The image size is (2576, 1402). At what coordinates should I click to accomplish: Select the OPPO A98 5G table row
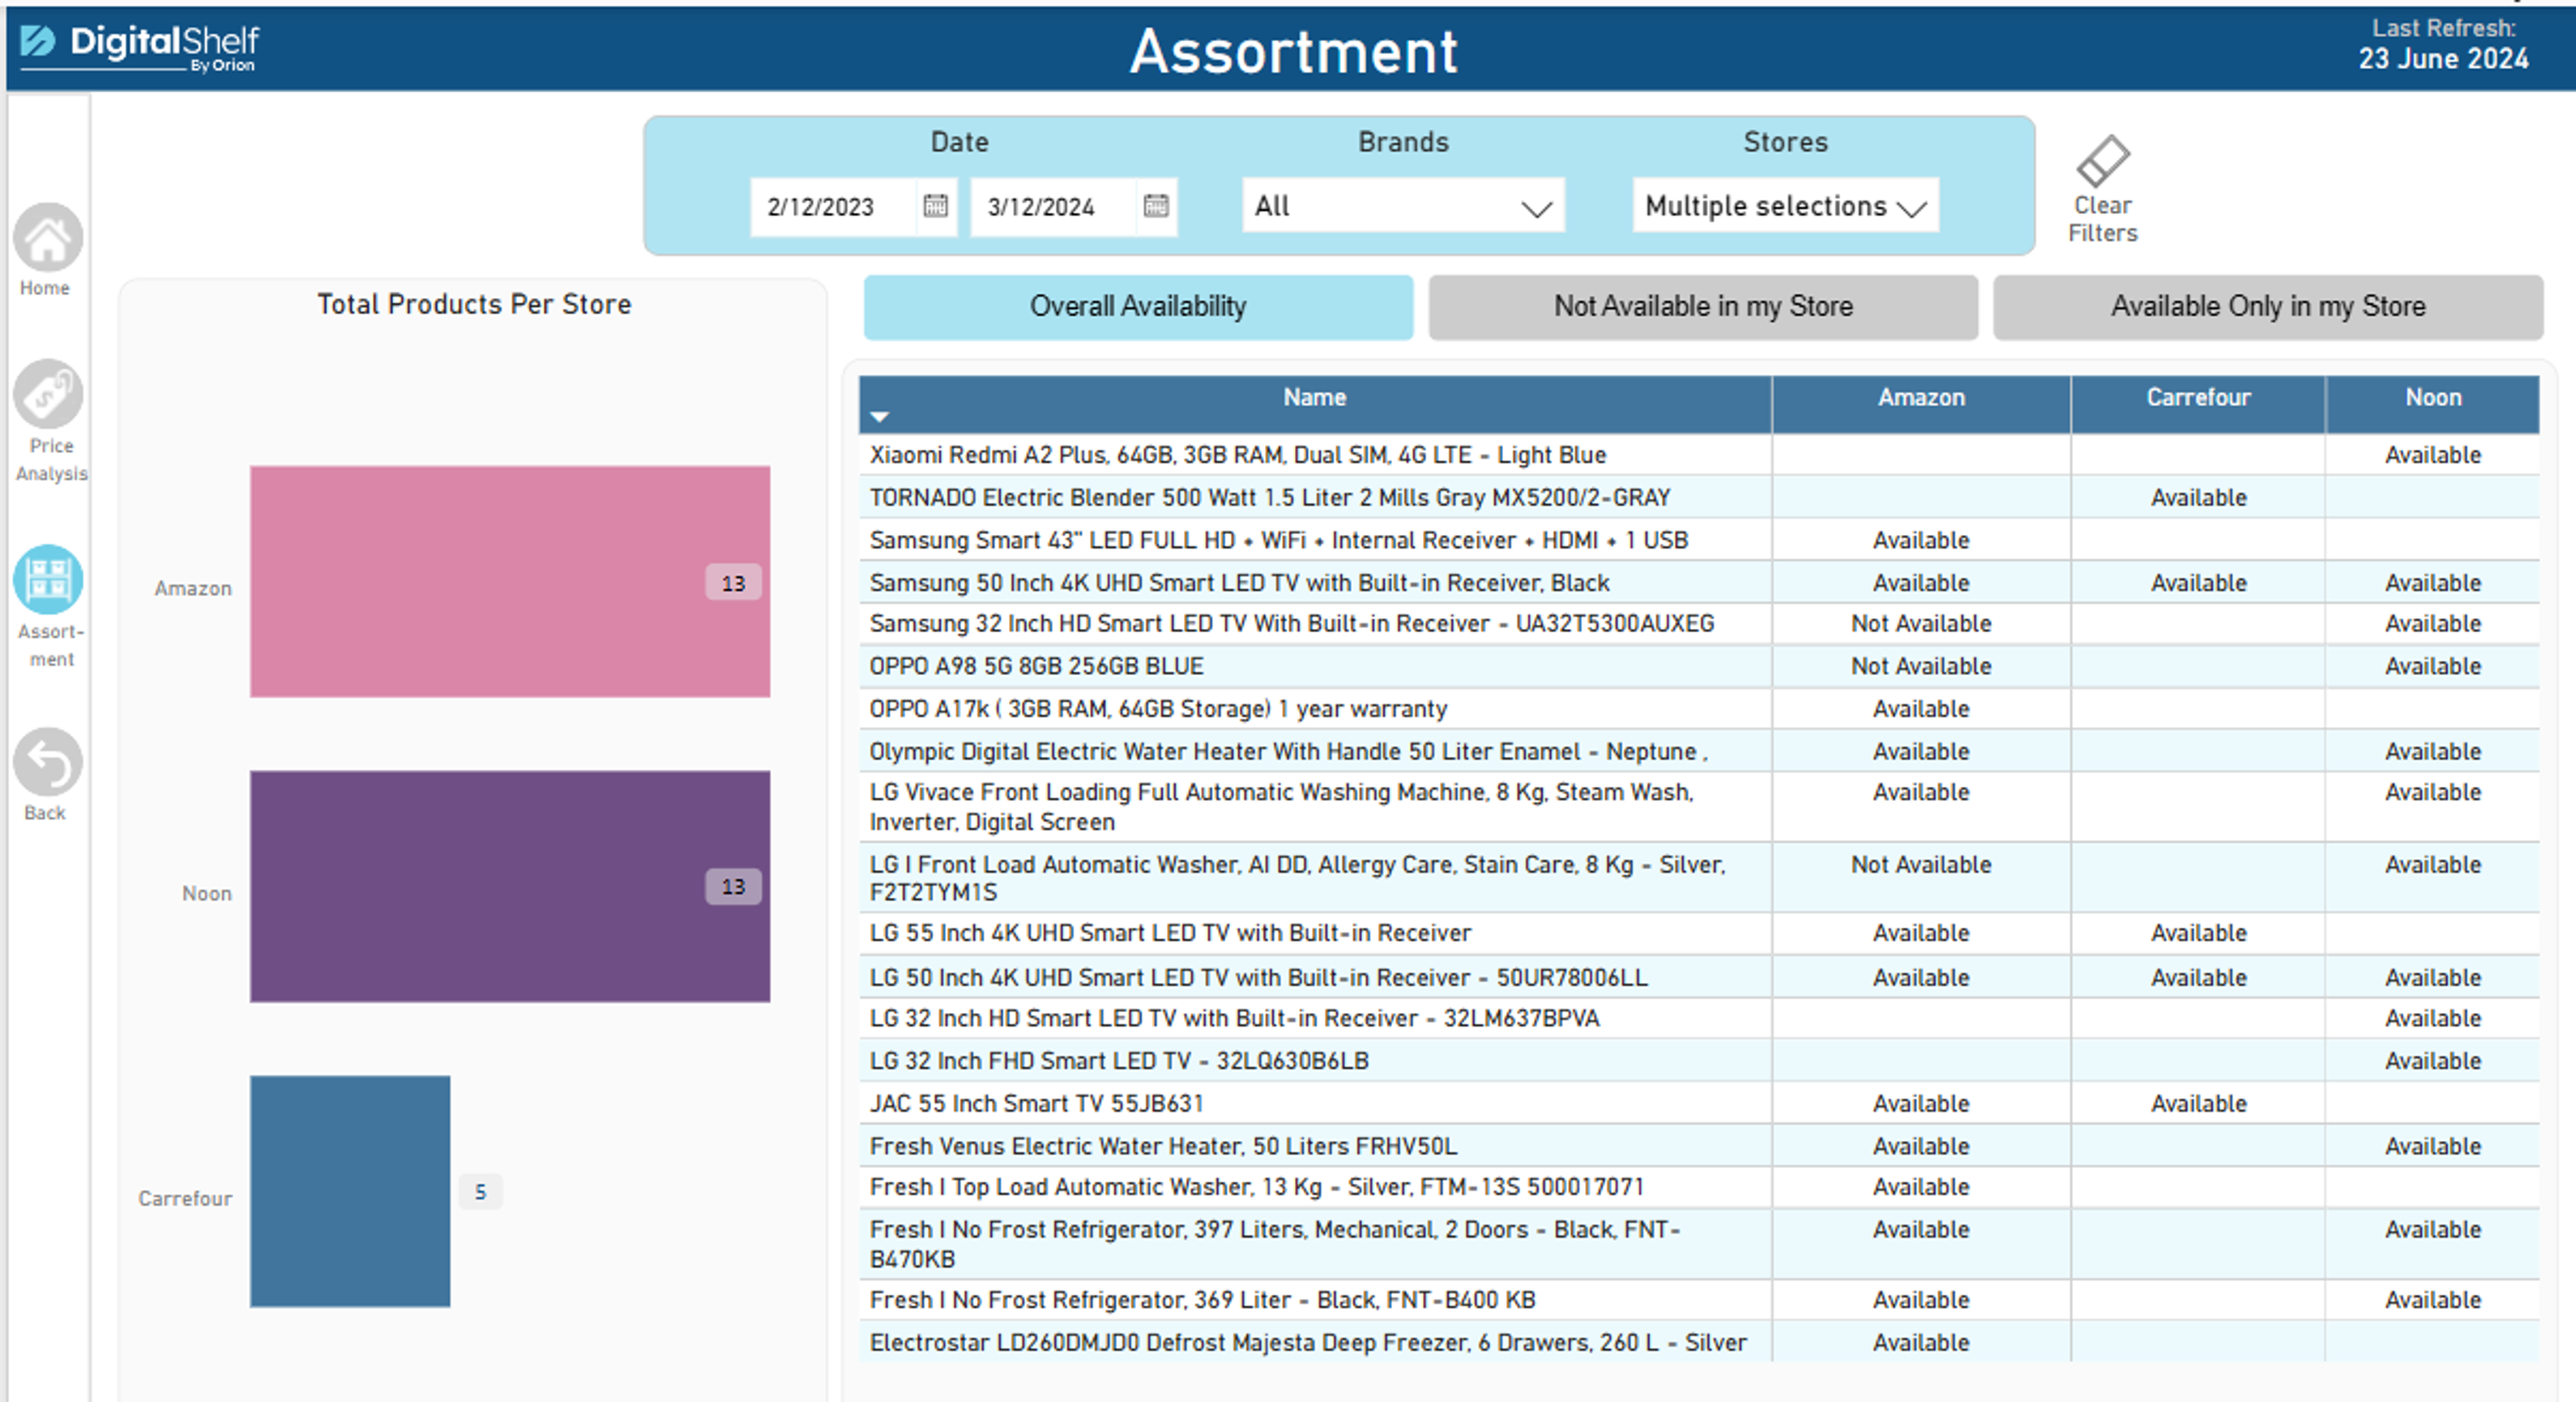click(x=1036, y=666)
